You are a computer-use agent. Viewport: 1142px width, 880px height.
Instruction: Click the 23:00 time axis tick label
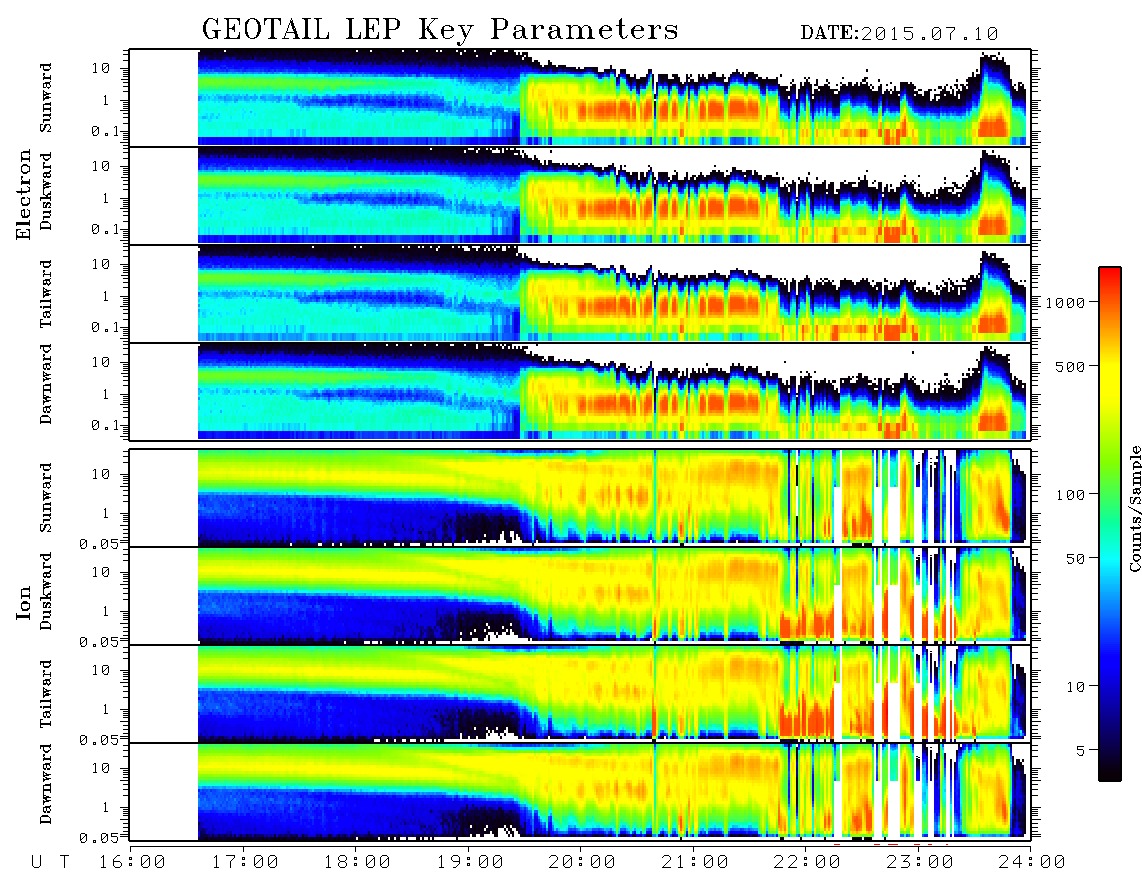coord(920,863)
